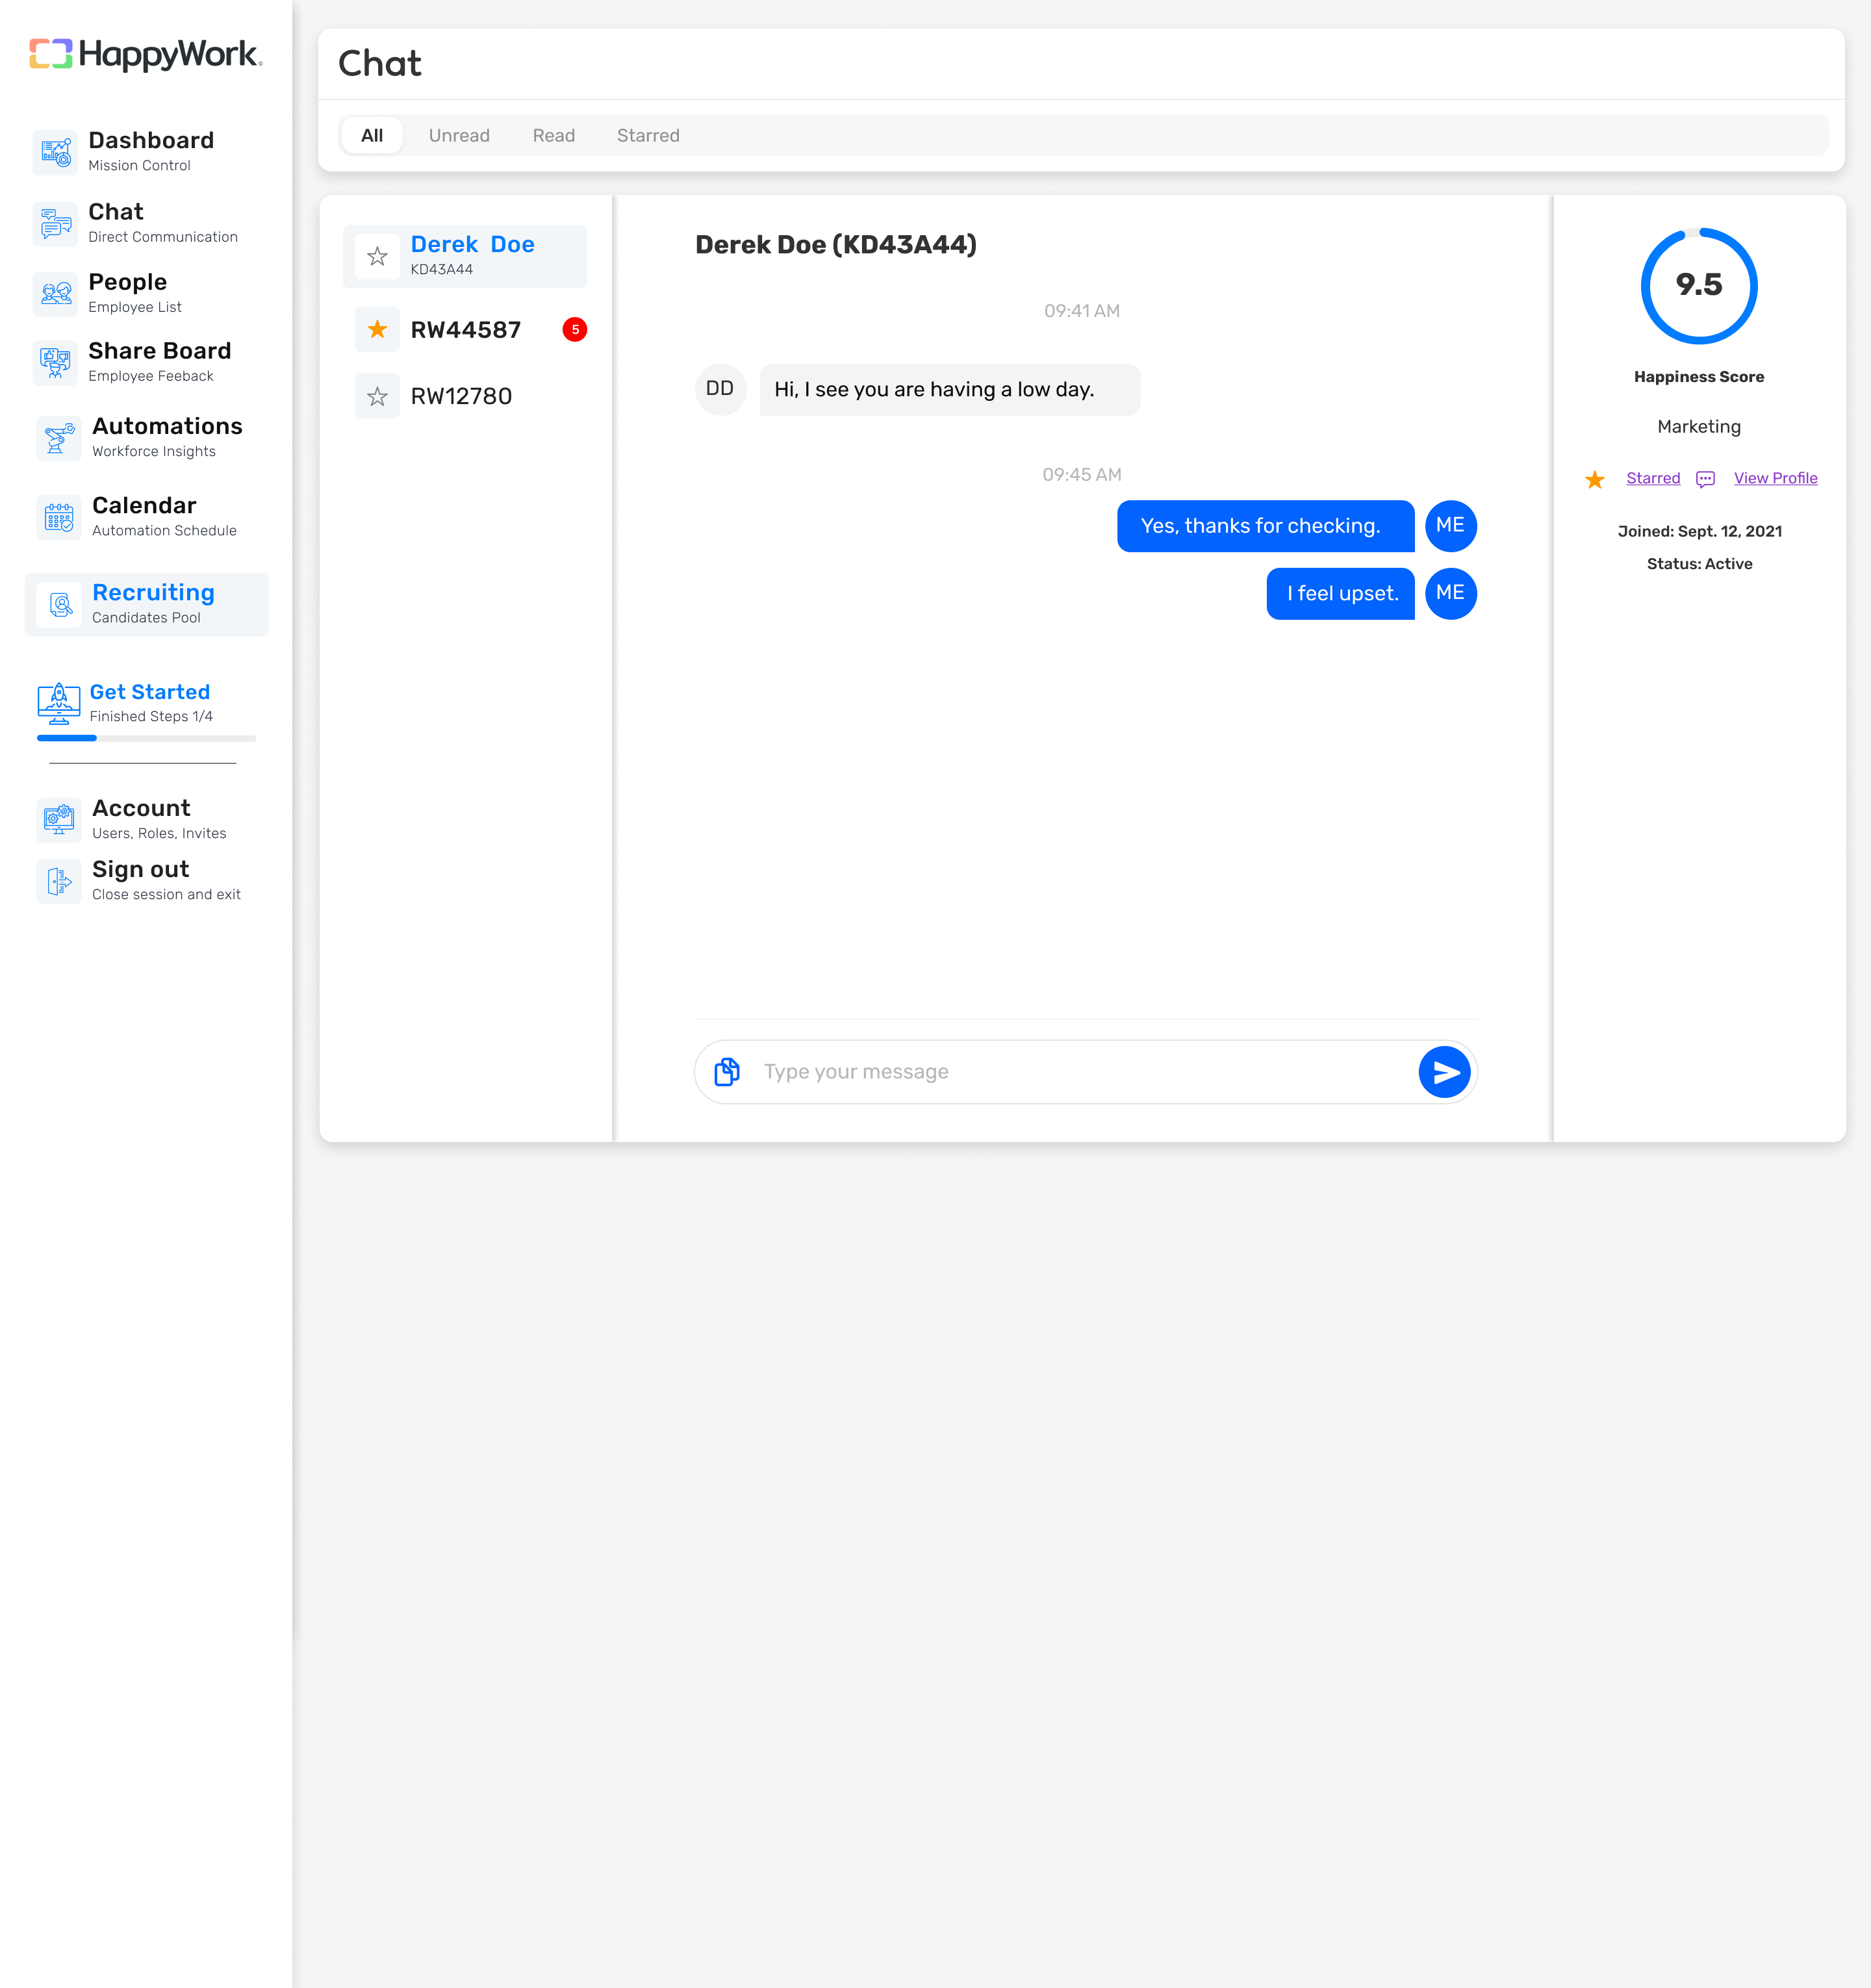This screenshot has width=1871, height=1988.
Task: Focus the Type your message field
Action: click(1085, 1072)
